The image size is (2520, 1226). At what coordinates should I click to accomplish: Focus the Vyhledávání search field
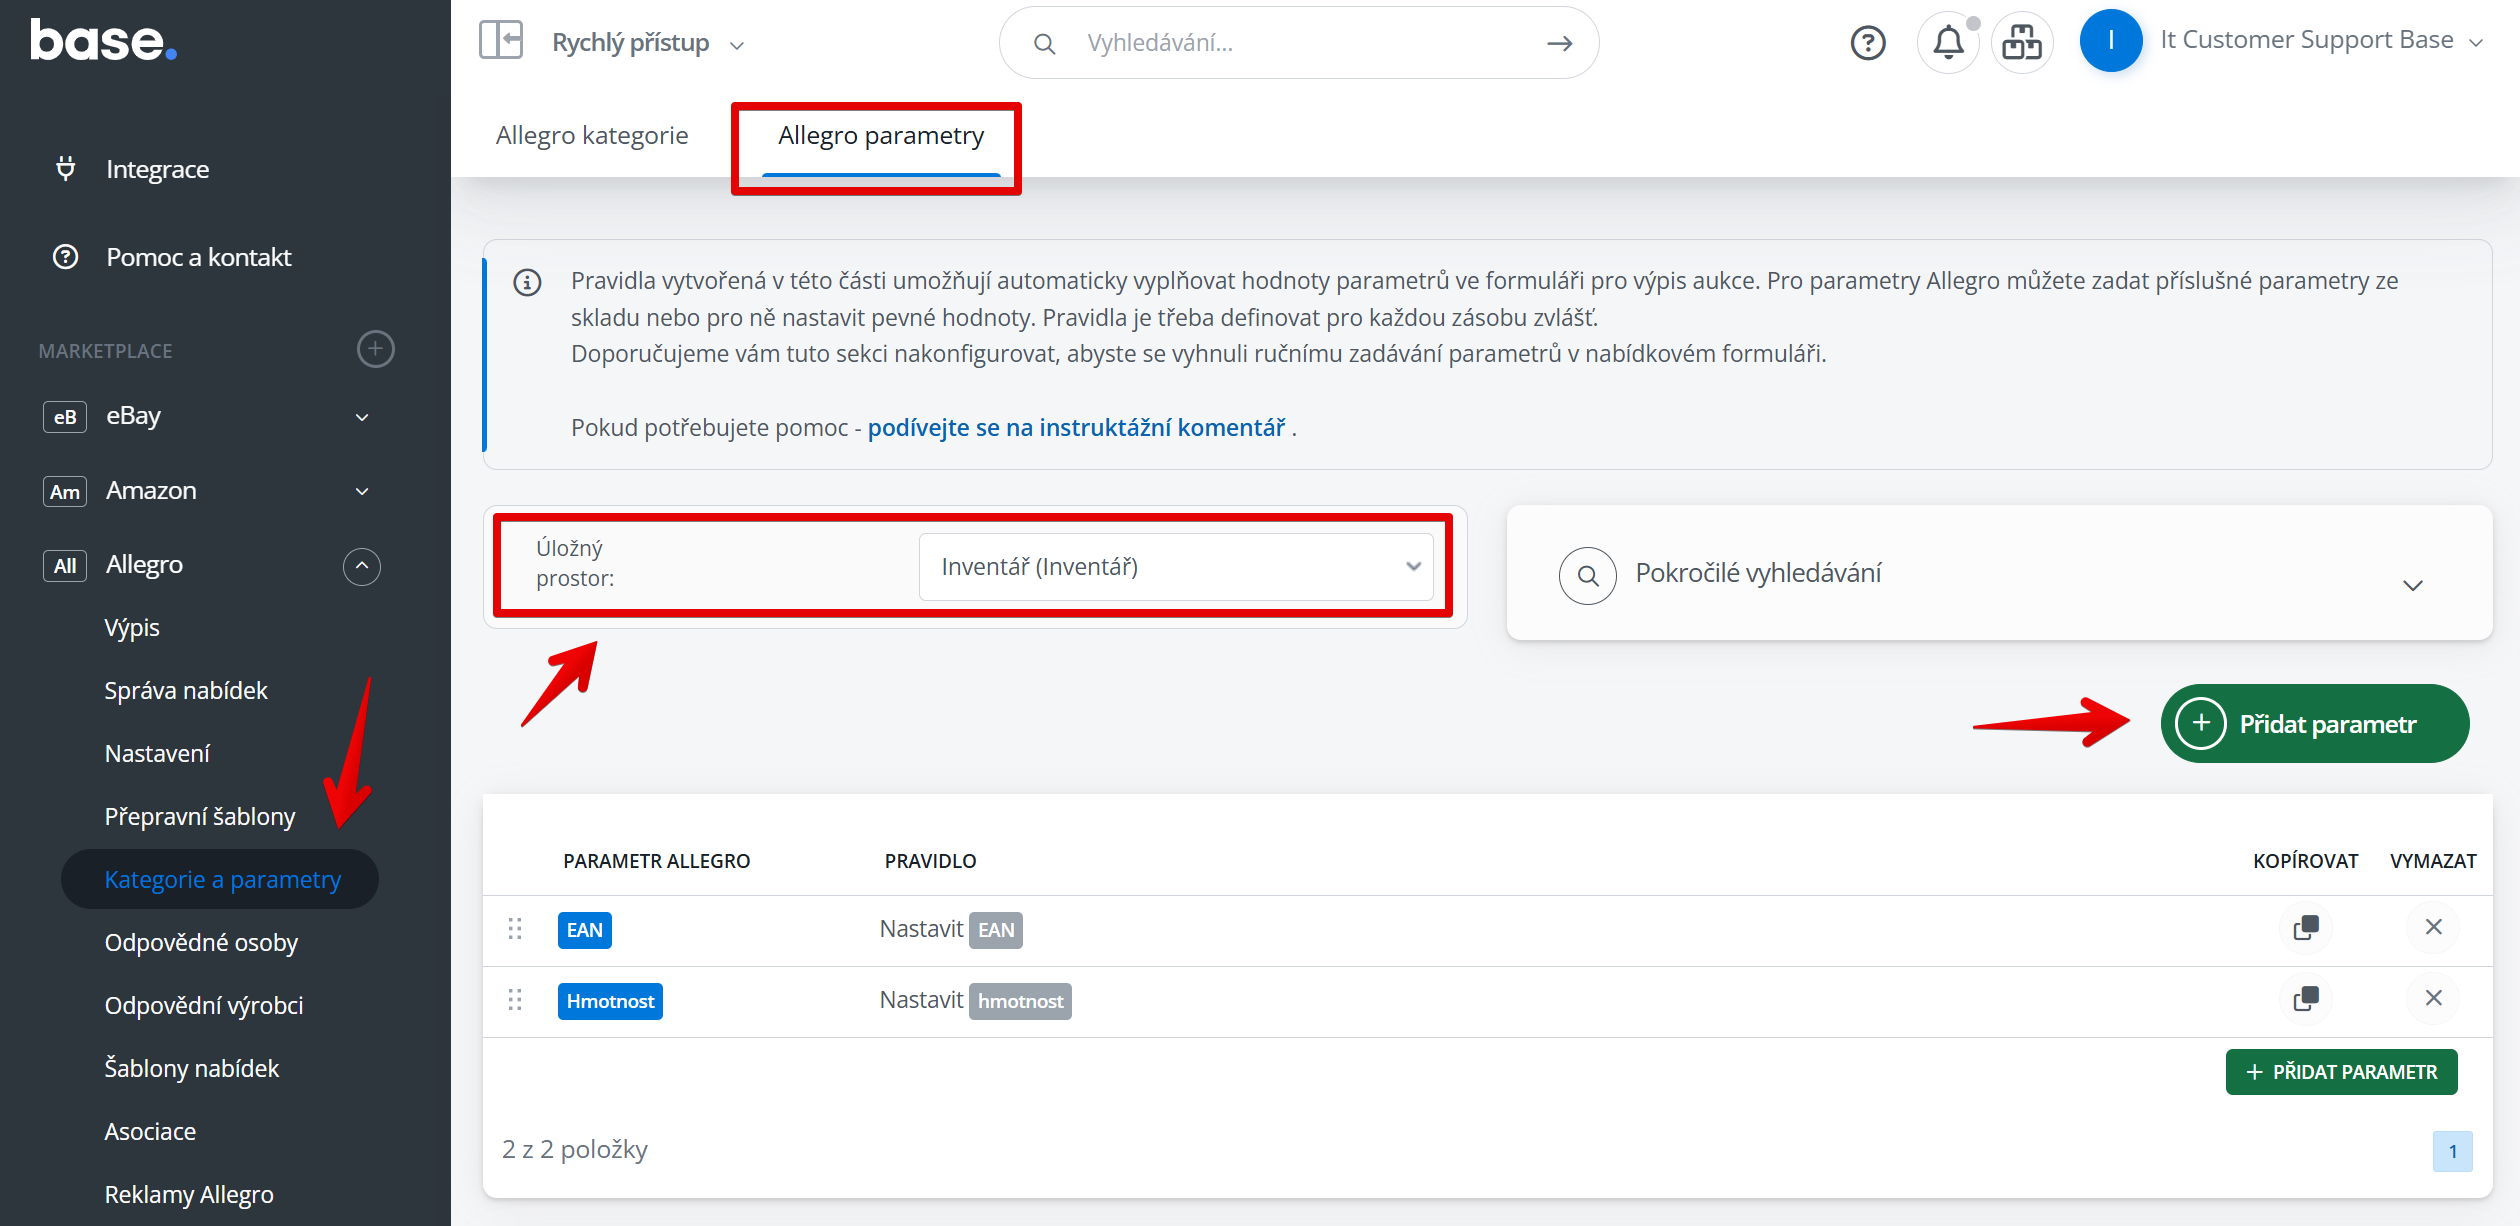[x=1300, y=43]
